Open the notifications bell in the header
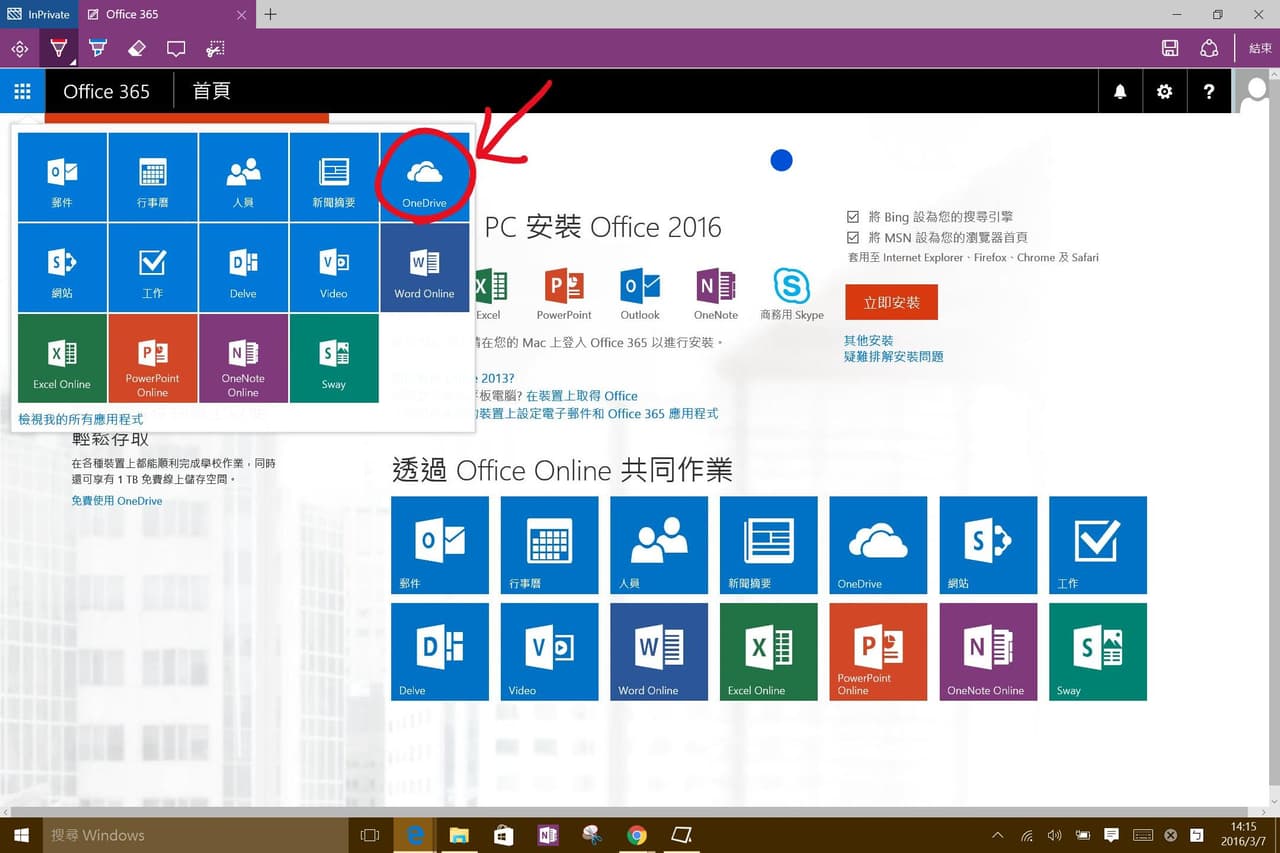 coord(1120,91)
